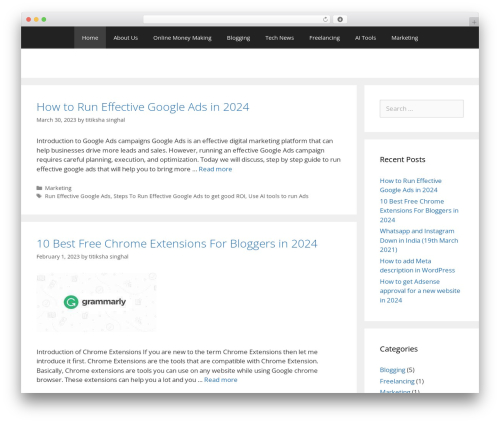Image resolution: width=500 pixels, height=423 pixels.
Task: Open the Home menu item
Action: [90, 38]
